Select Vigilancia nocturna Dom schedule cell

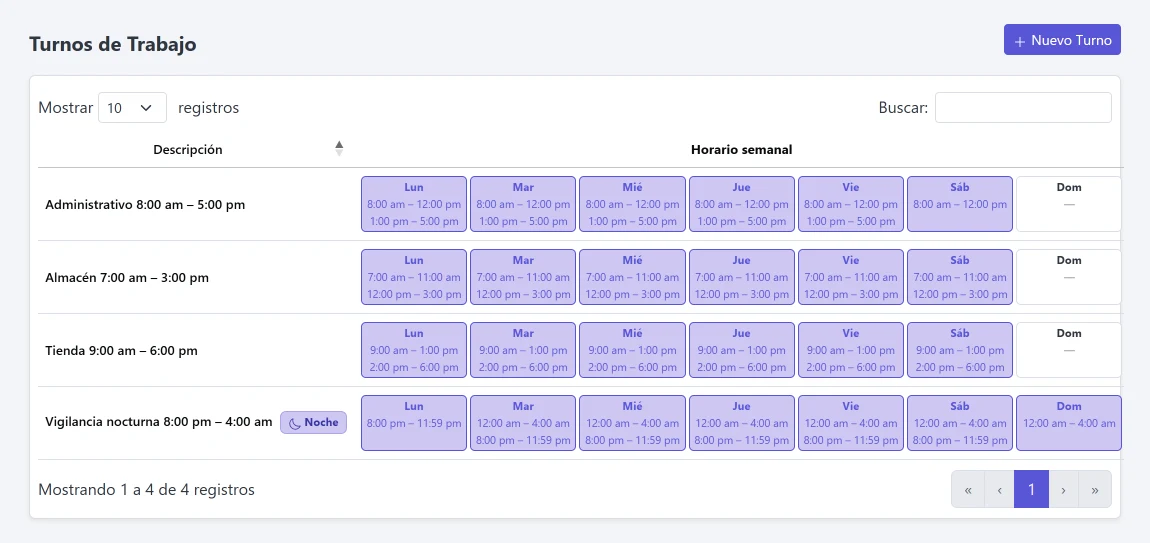coord(1069,423)
